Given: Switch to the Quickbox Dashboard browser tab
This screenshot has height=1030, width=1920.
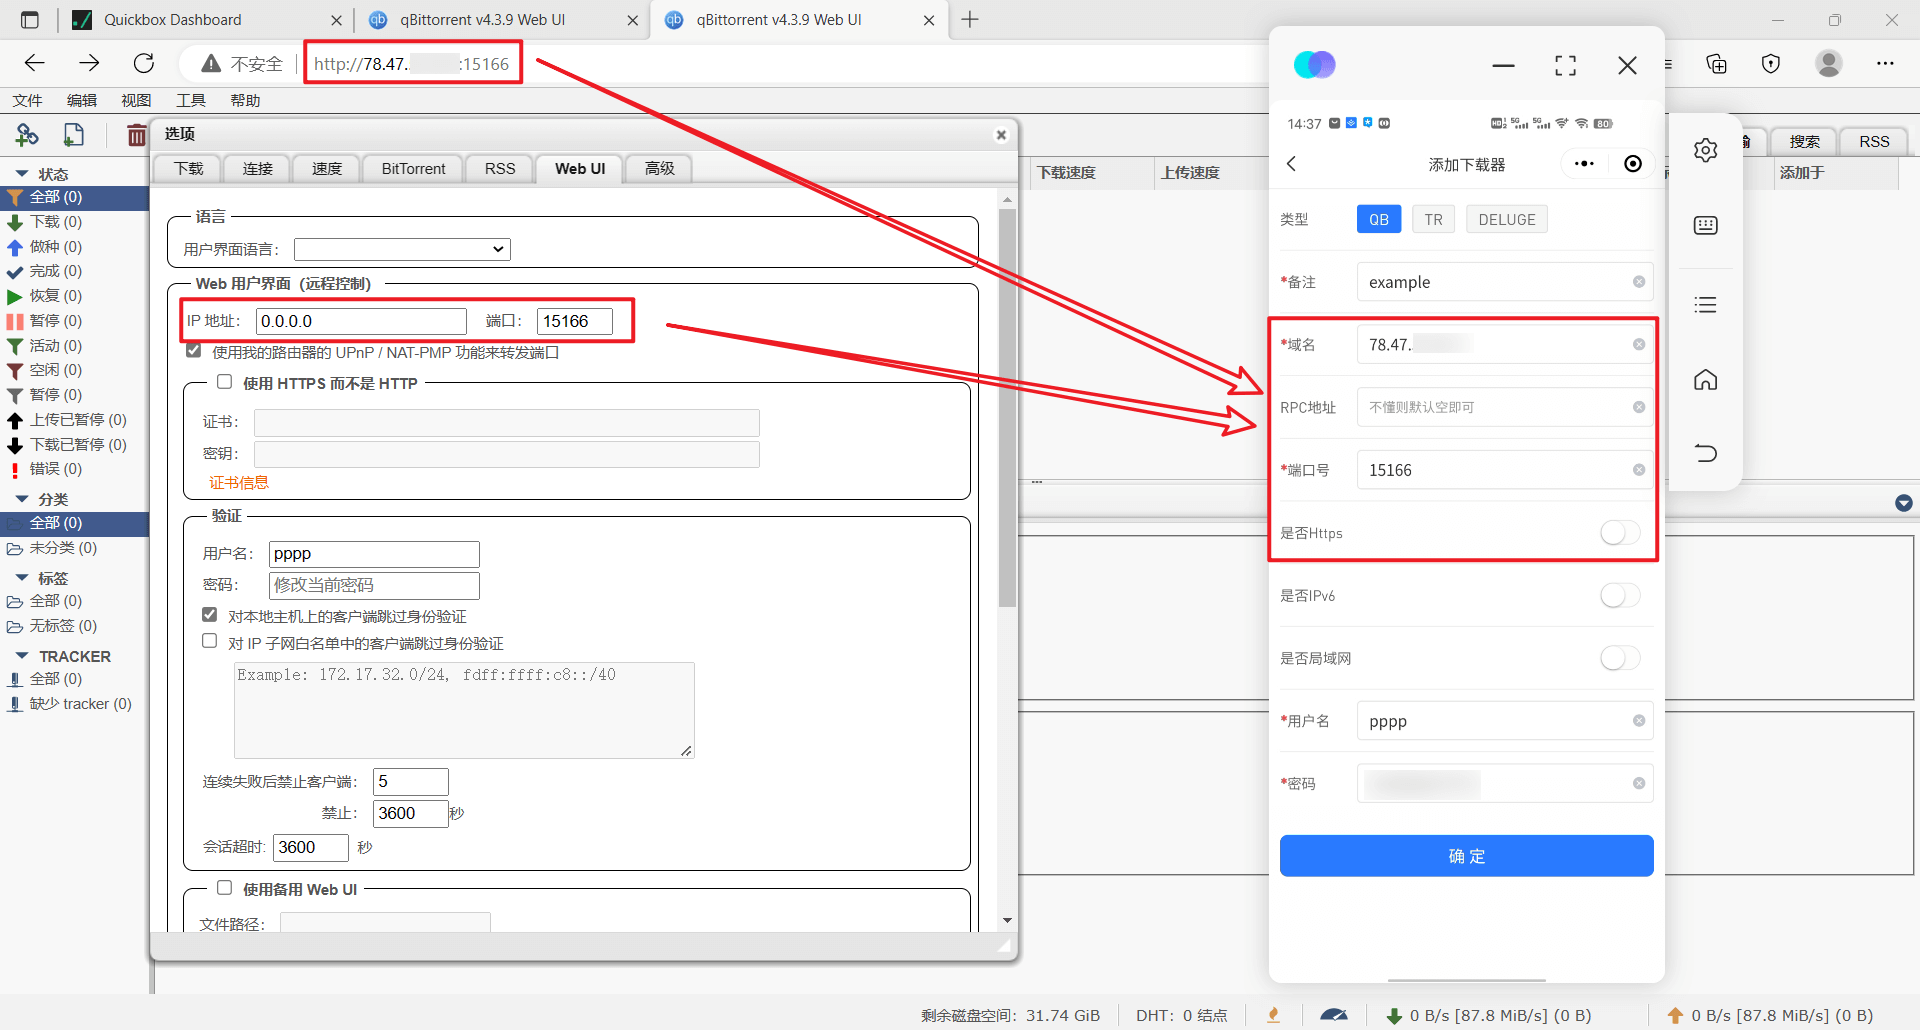Looking at the screenshot, I should coord(205,20).
